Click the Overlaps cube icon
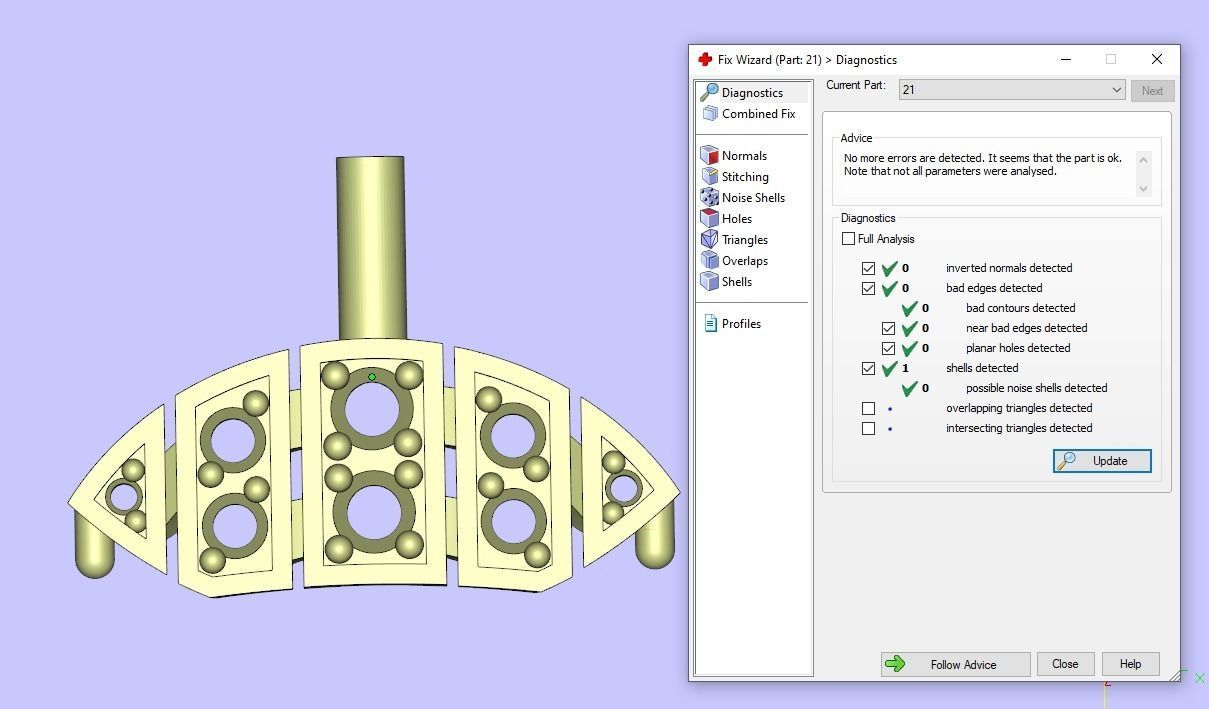The height and width of the screenshot is (709, 1209). 709,260
